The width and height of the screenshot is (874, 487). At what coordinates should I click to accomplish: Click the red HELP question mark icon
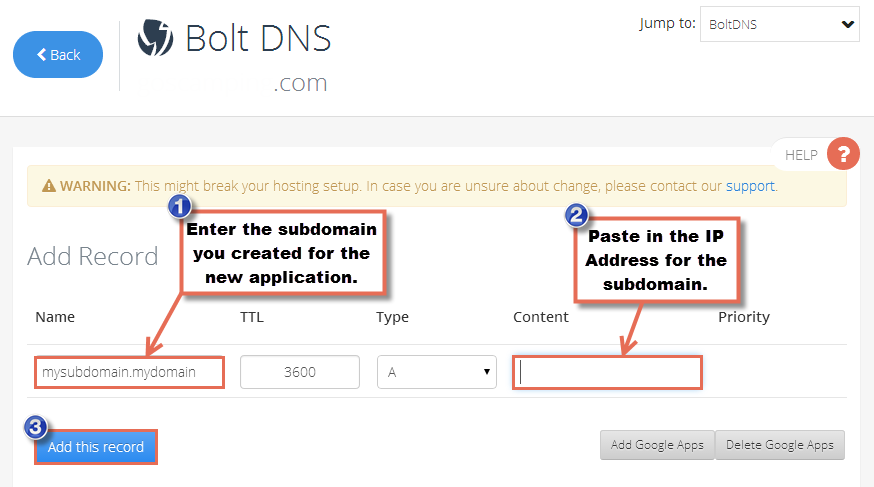click(843, 154)
